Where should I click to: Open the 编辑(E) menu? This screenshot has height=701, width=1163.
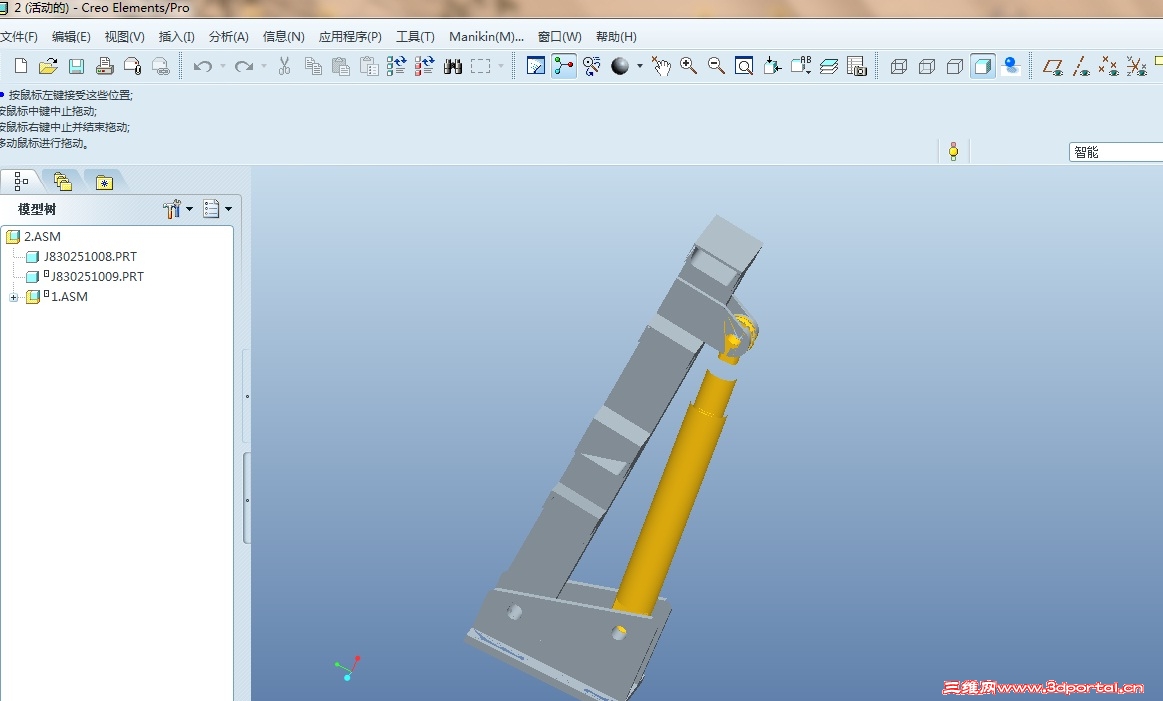pyautogui.click(x=71, y=36)
